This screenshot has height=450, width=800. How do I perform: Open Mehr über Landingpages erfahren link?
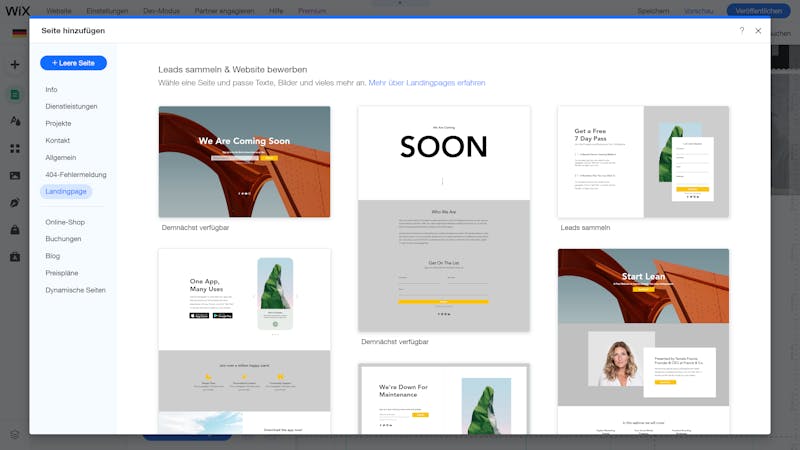pos(427,83)
